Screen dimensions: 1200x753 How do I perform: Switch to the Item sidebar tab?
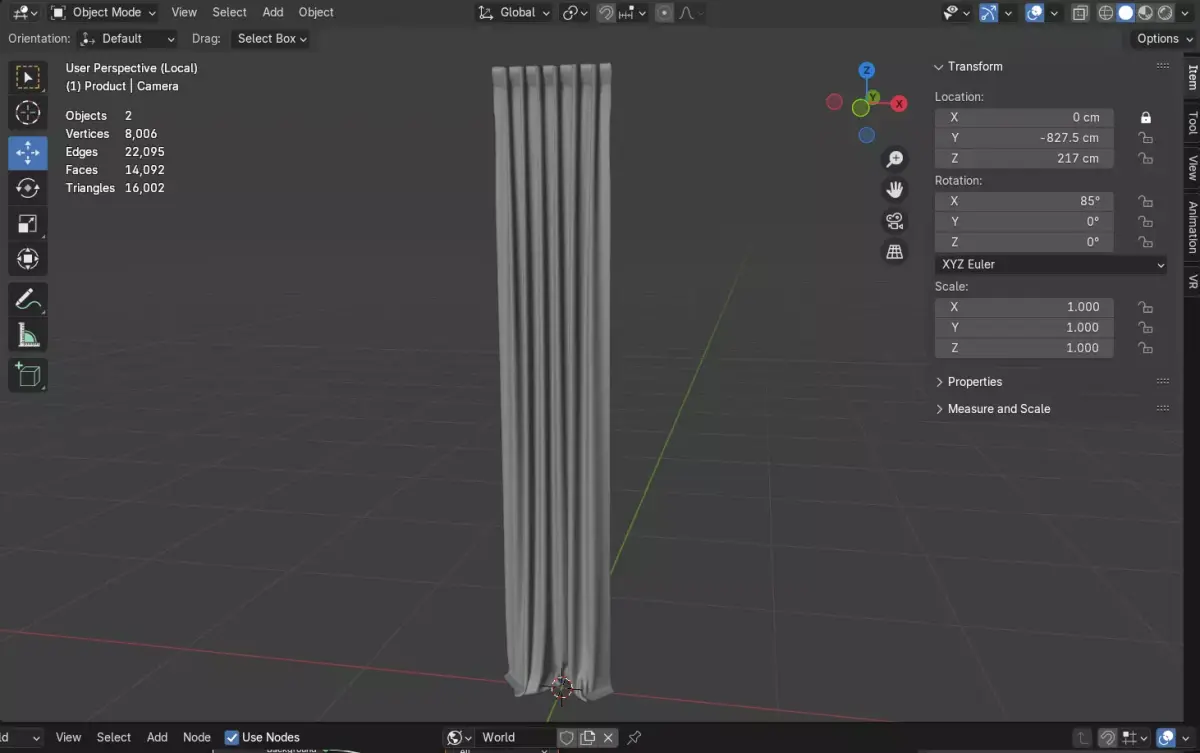[1192, 77]
